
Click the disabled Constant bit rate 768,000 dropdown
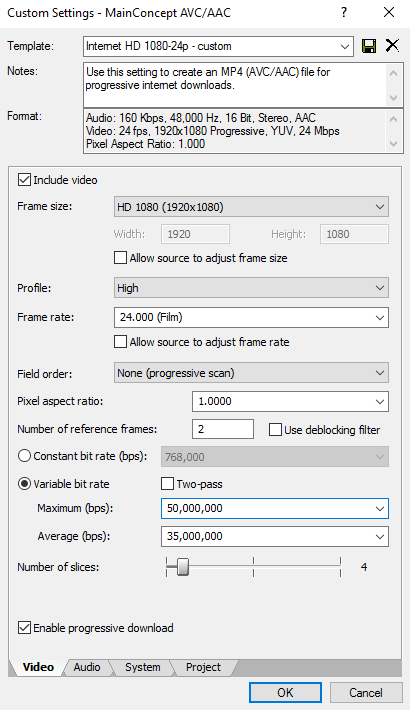pos(275,456)
